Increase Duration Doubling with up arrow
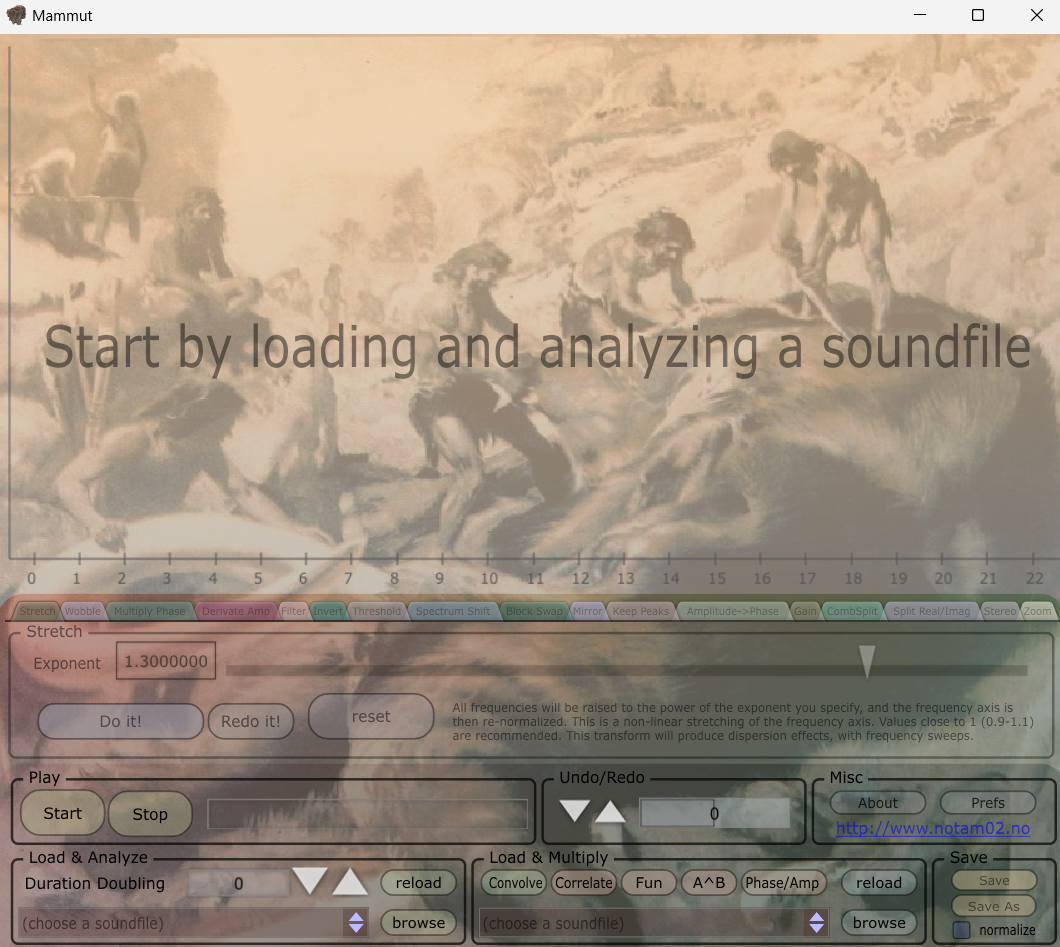Image resolution: width=1060 pixels, height=947 pixels. 350,881
